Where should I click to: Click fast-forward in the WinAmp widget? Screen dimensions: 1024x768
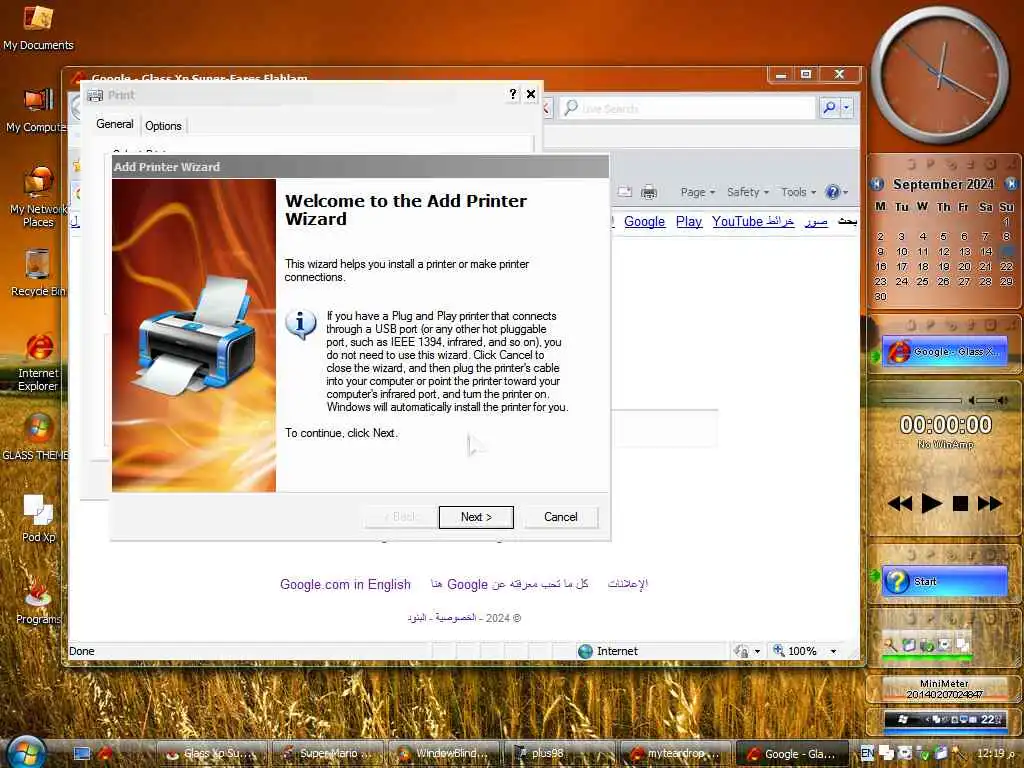pos(989,504)
